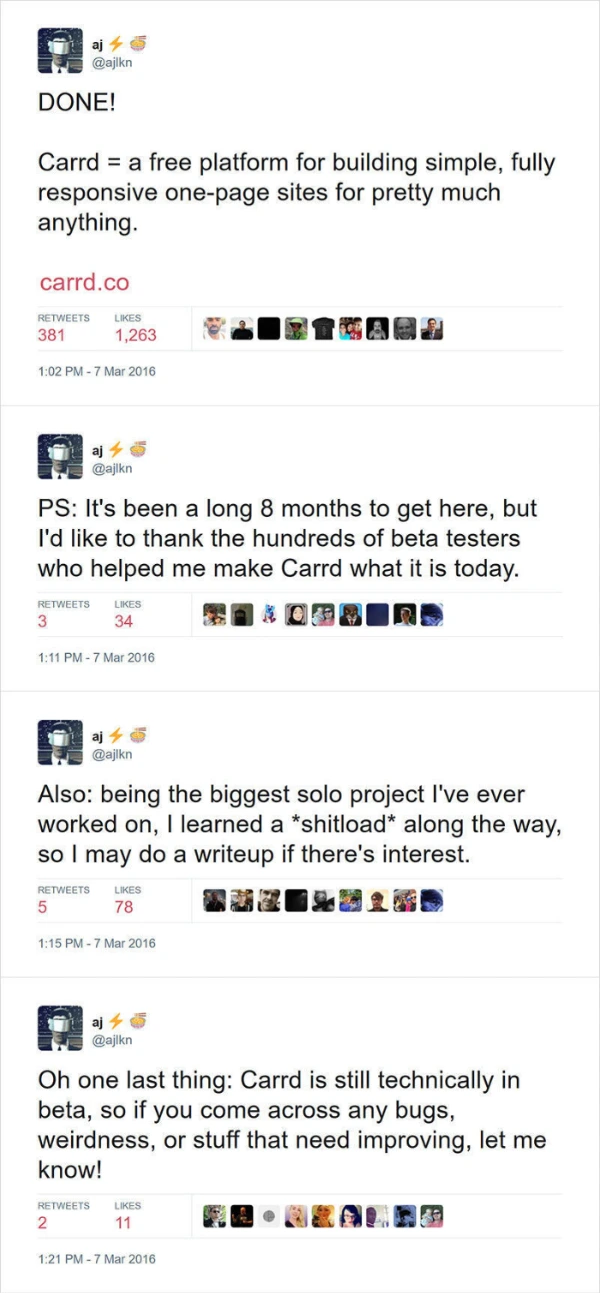Click the last liker avatar in the third tweet
This screenshot has height=1293, width=600.
(431, 901)
